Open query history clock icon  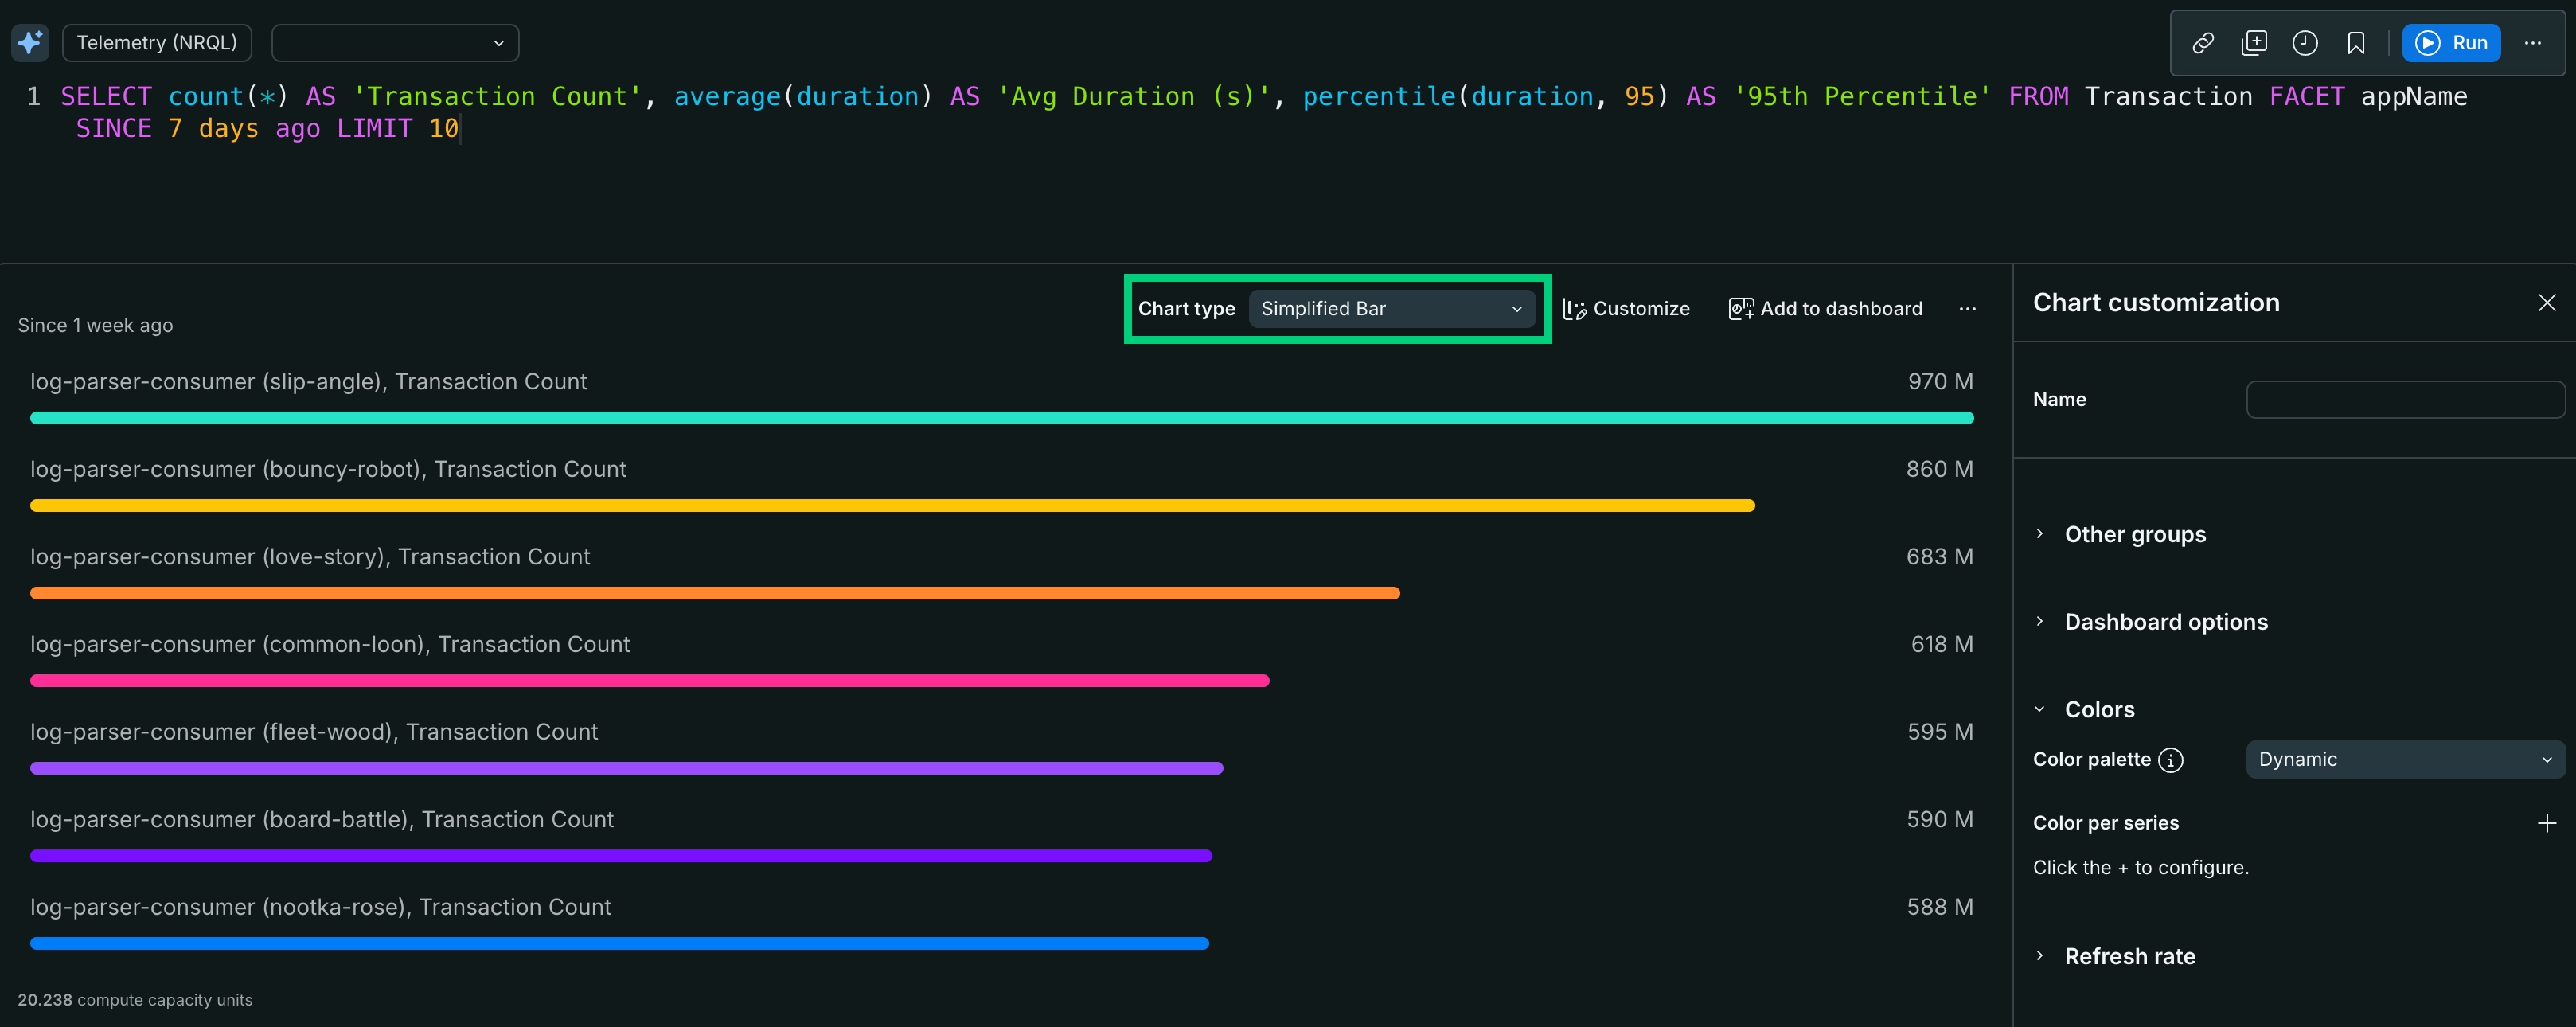click(2305, 43)
